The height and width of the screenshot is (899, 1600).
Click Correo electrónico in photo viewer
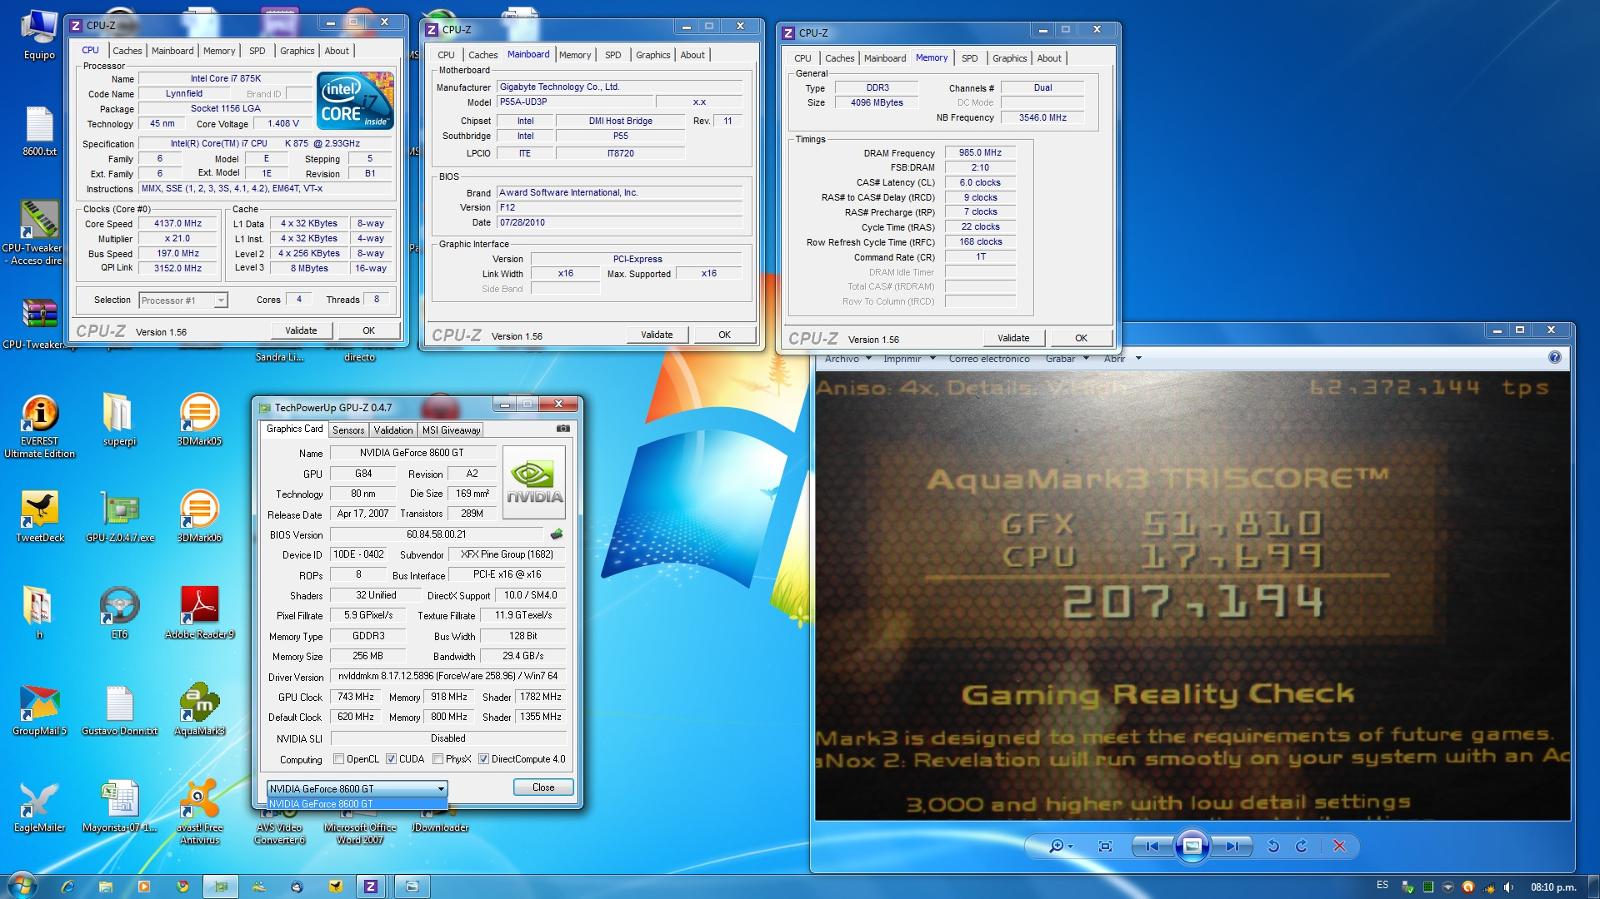pyautogui.click(x=989, y=358)
